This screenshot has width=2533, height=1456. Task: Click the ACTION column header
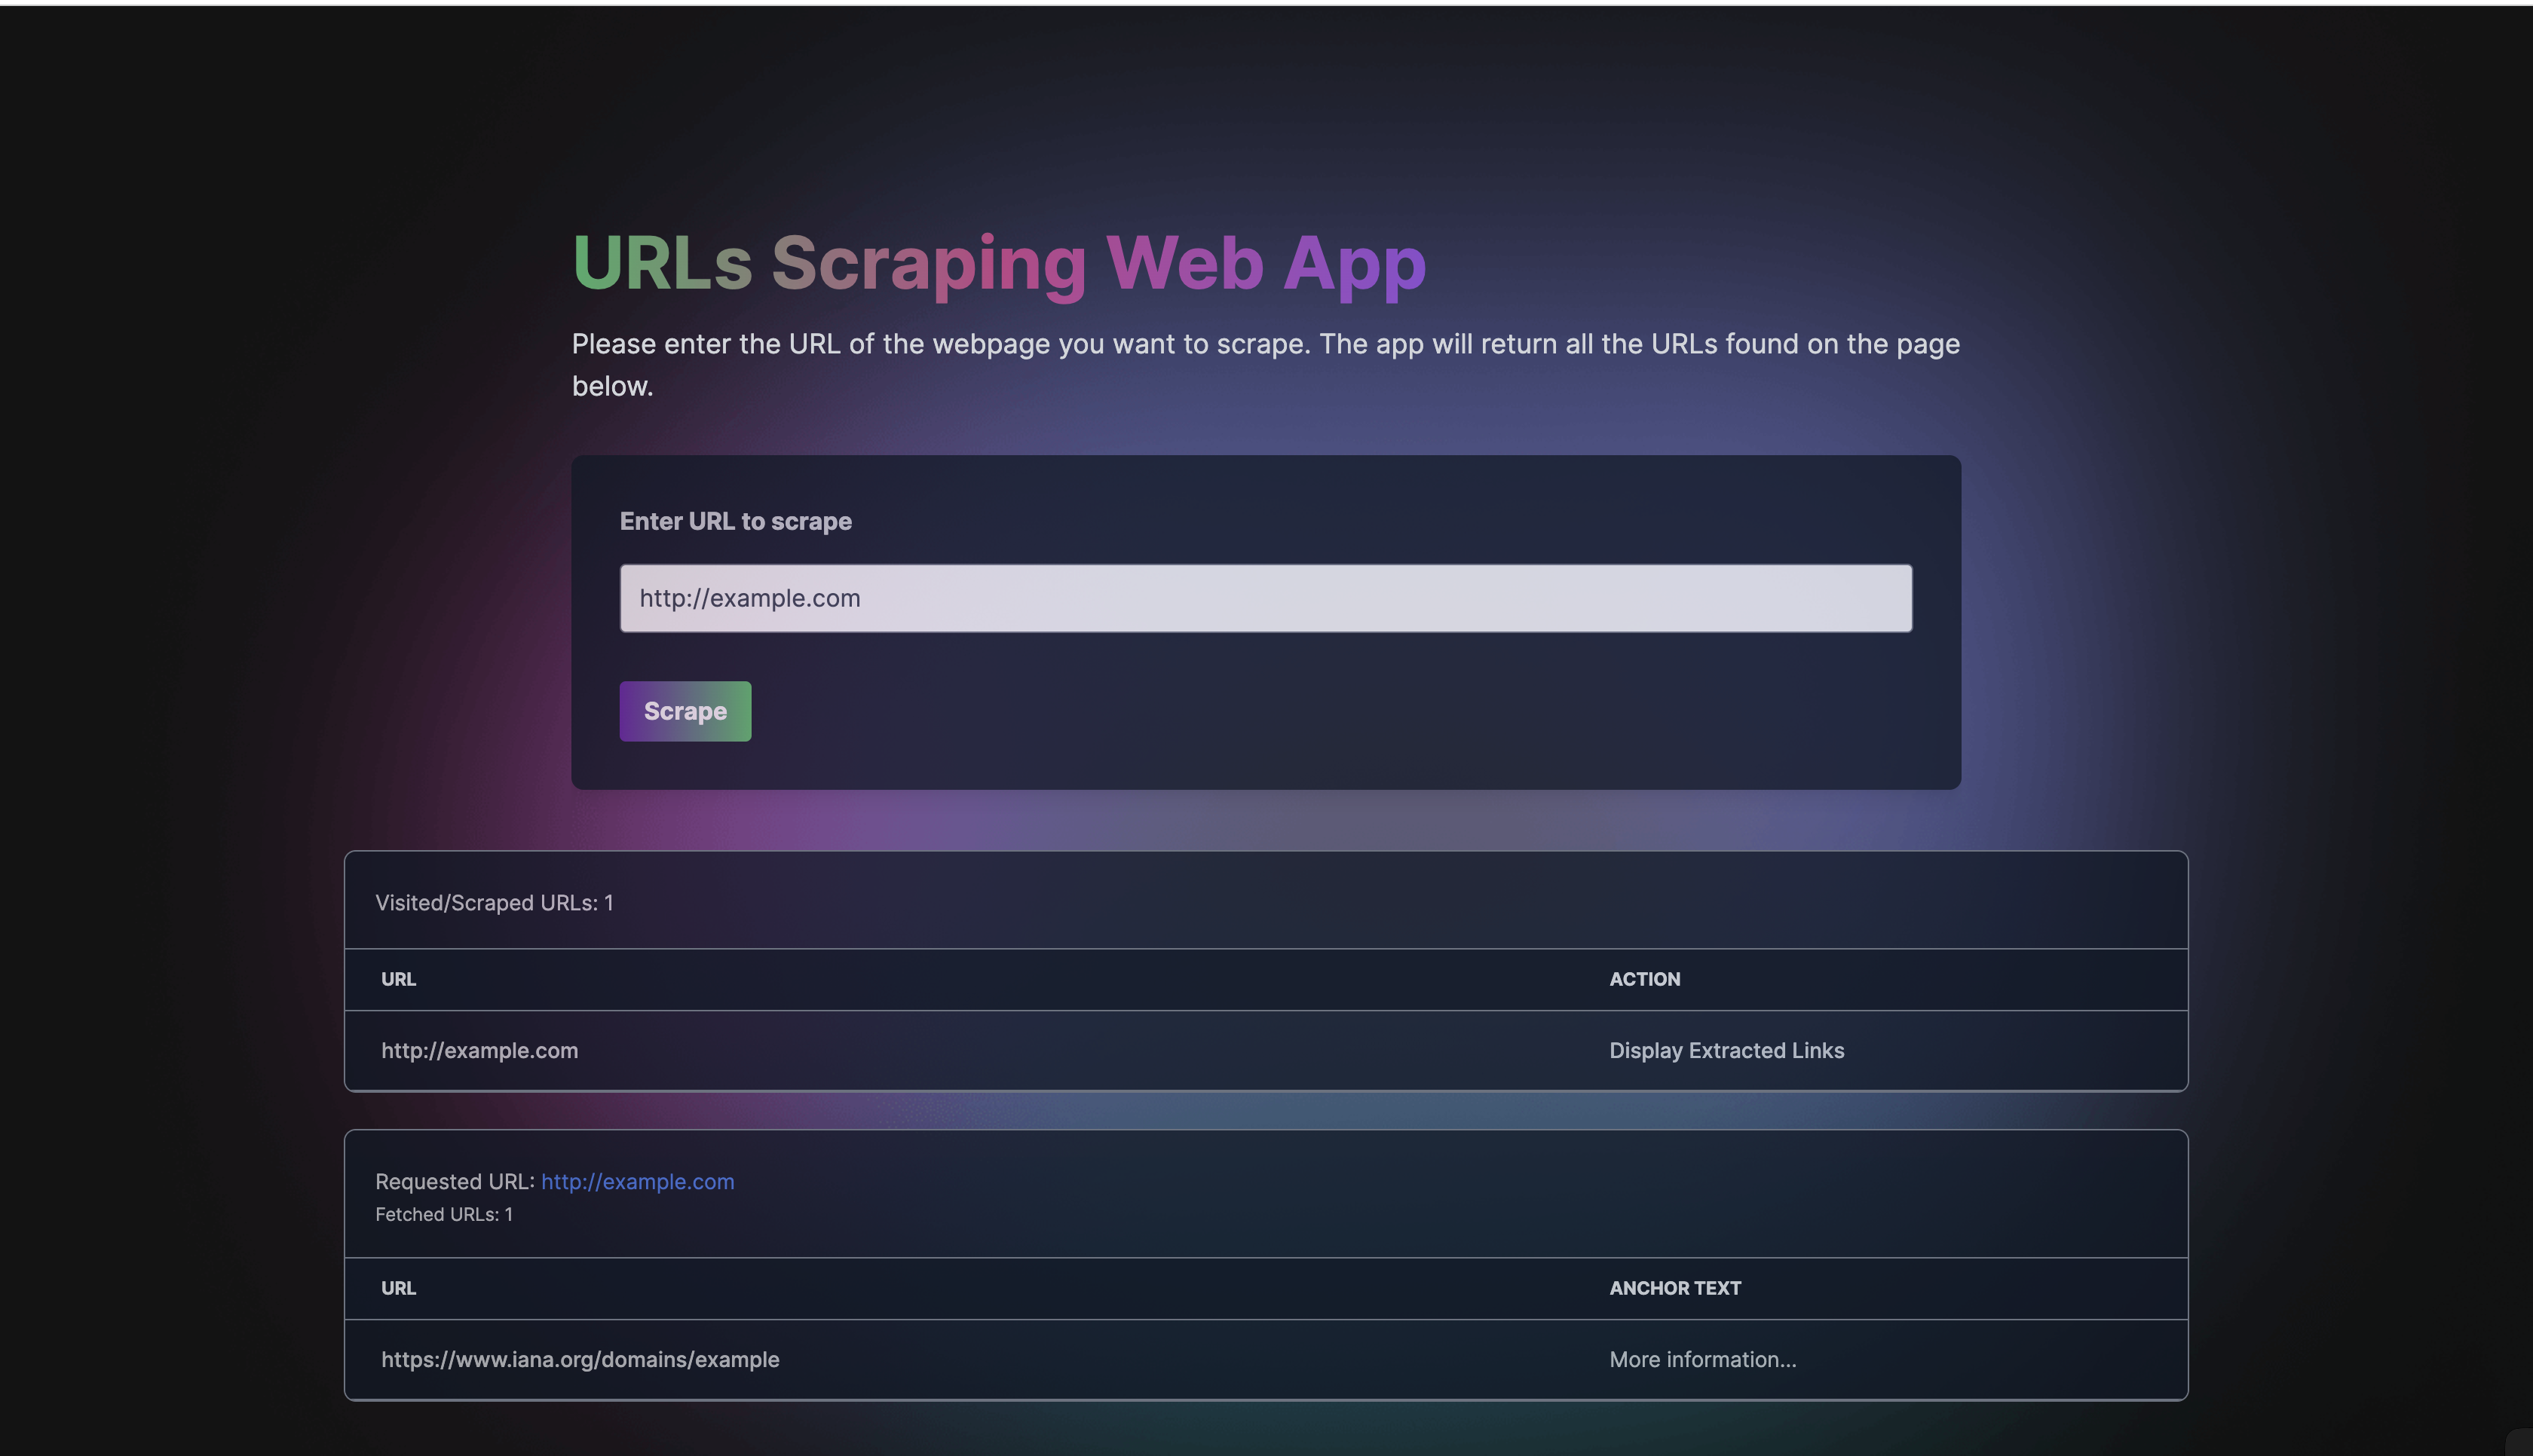point(1644,979)
